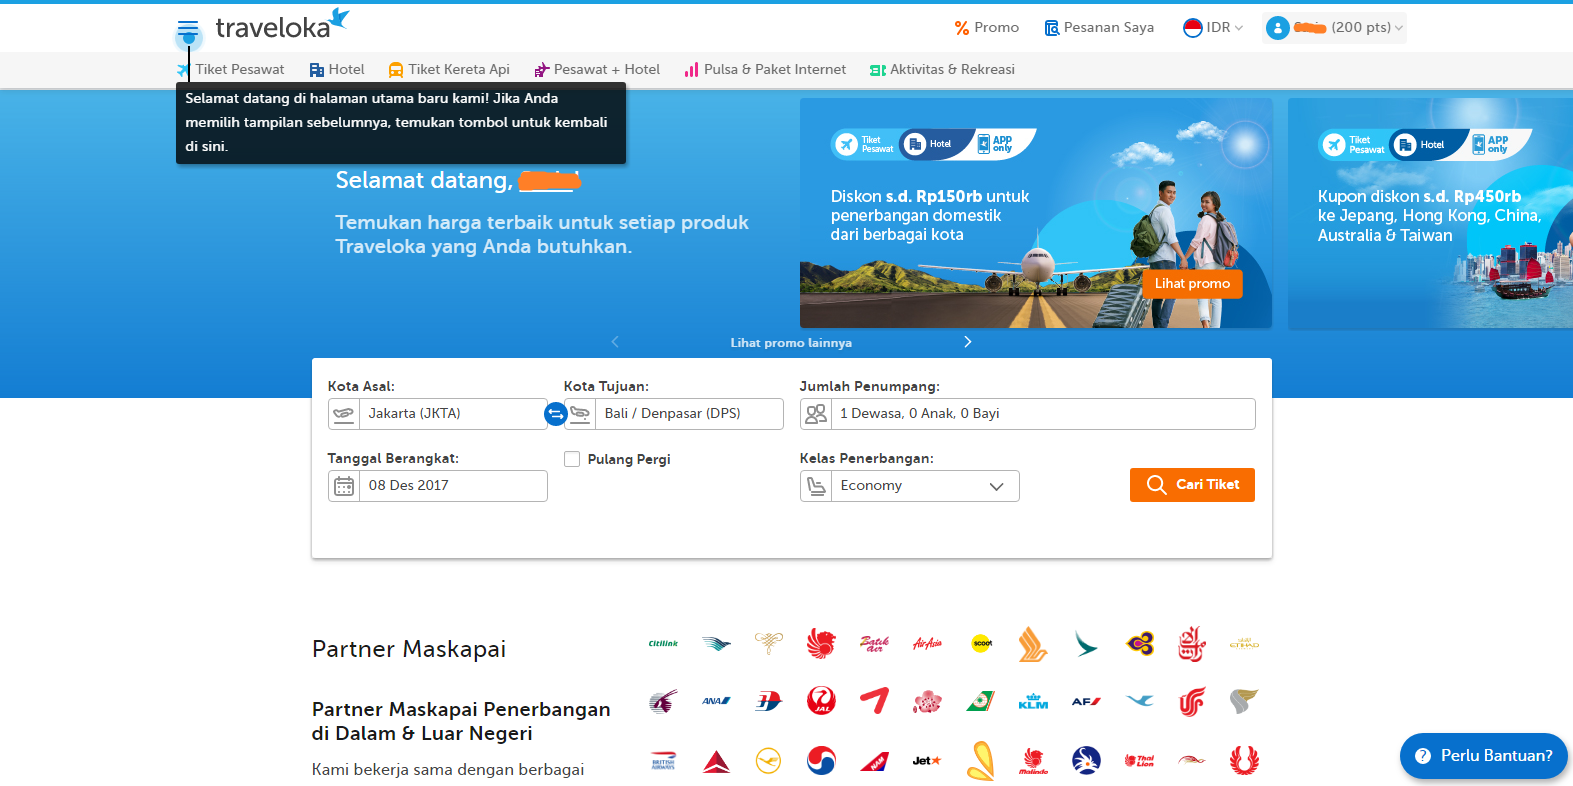Screen dimensions: 1573x786
Task: Click the Kota Asal Jakarta field
Action: click(437, 414)
